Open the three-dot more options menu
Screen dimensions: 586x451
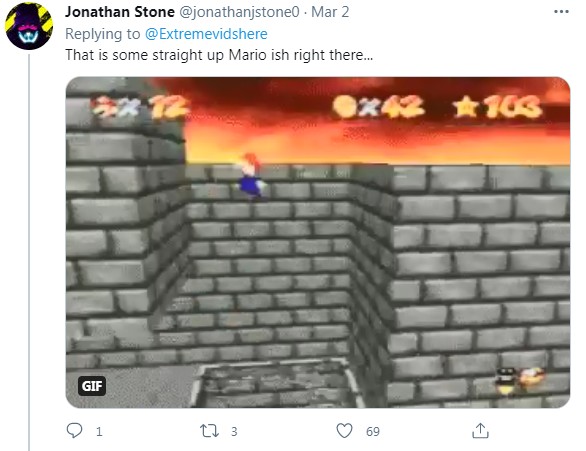click(561, 12)
